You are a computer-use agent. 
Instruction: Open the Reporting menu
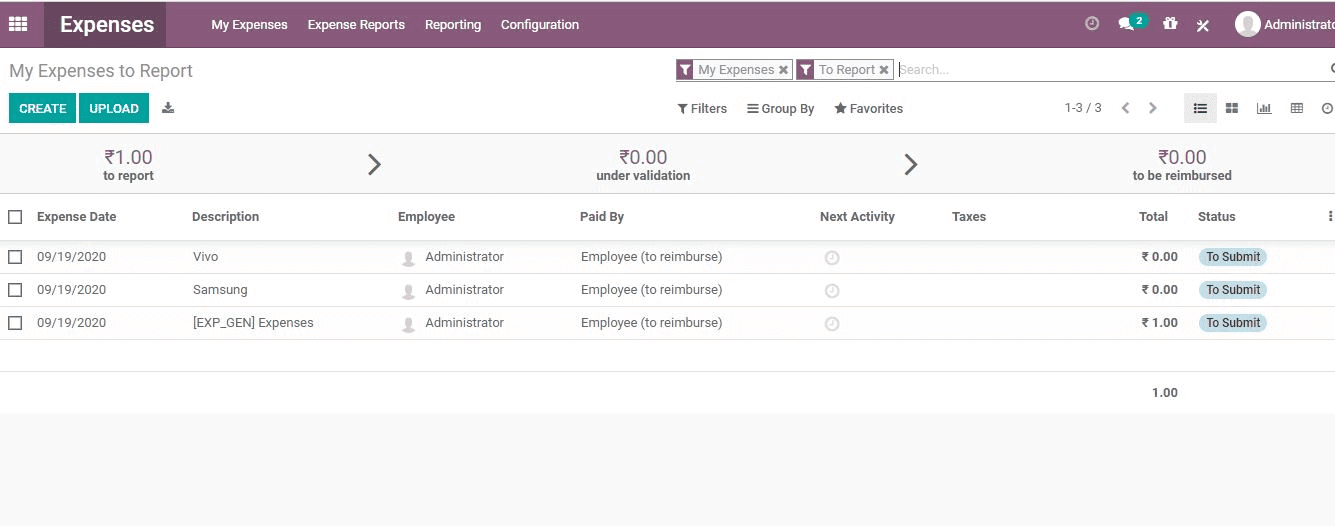453,25
